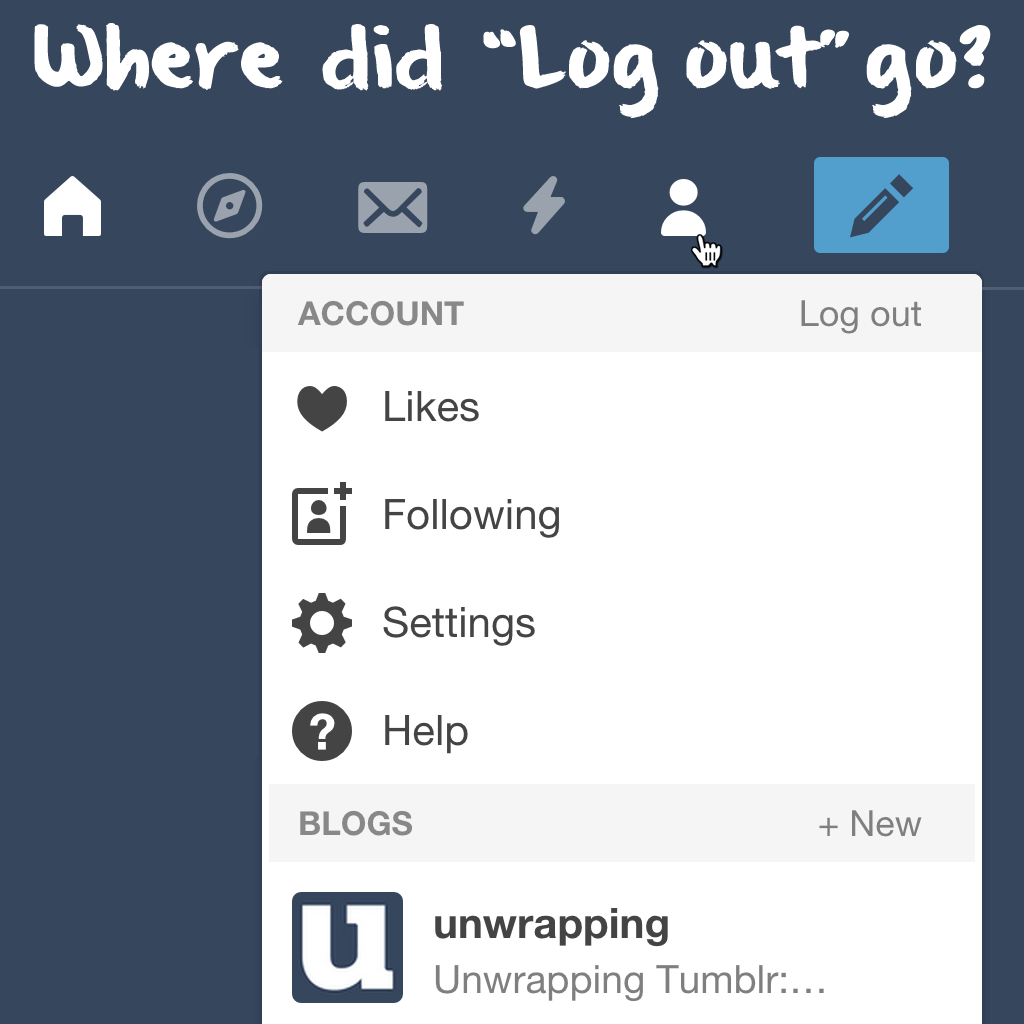Screen dimensions: 1024x1024
Task: Open the unwrapping blog by its name
Action: coord(551,925)
